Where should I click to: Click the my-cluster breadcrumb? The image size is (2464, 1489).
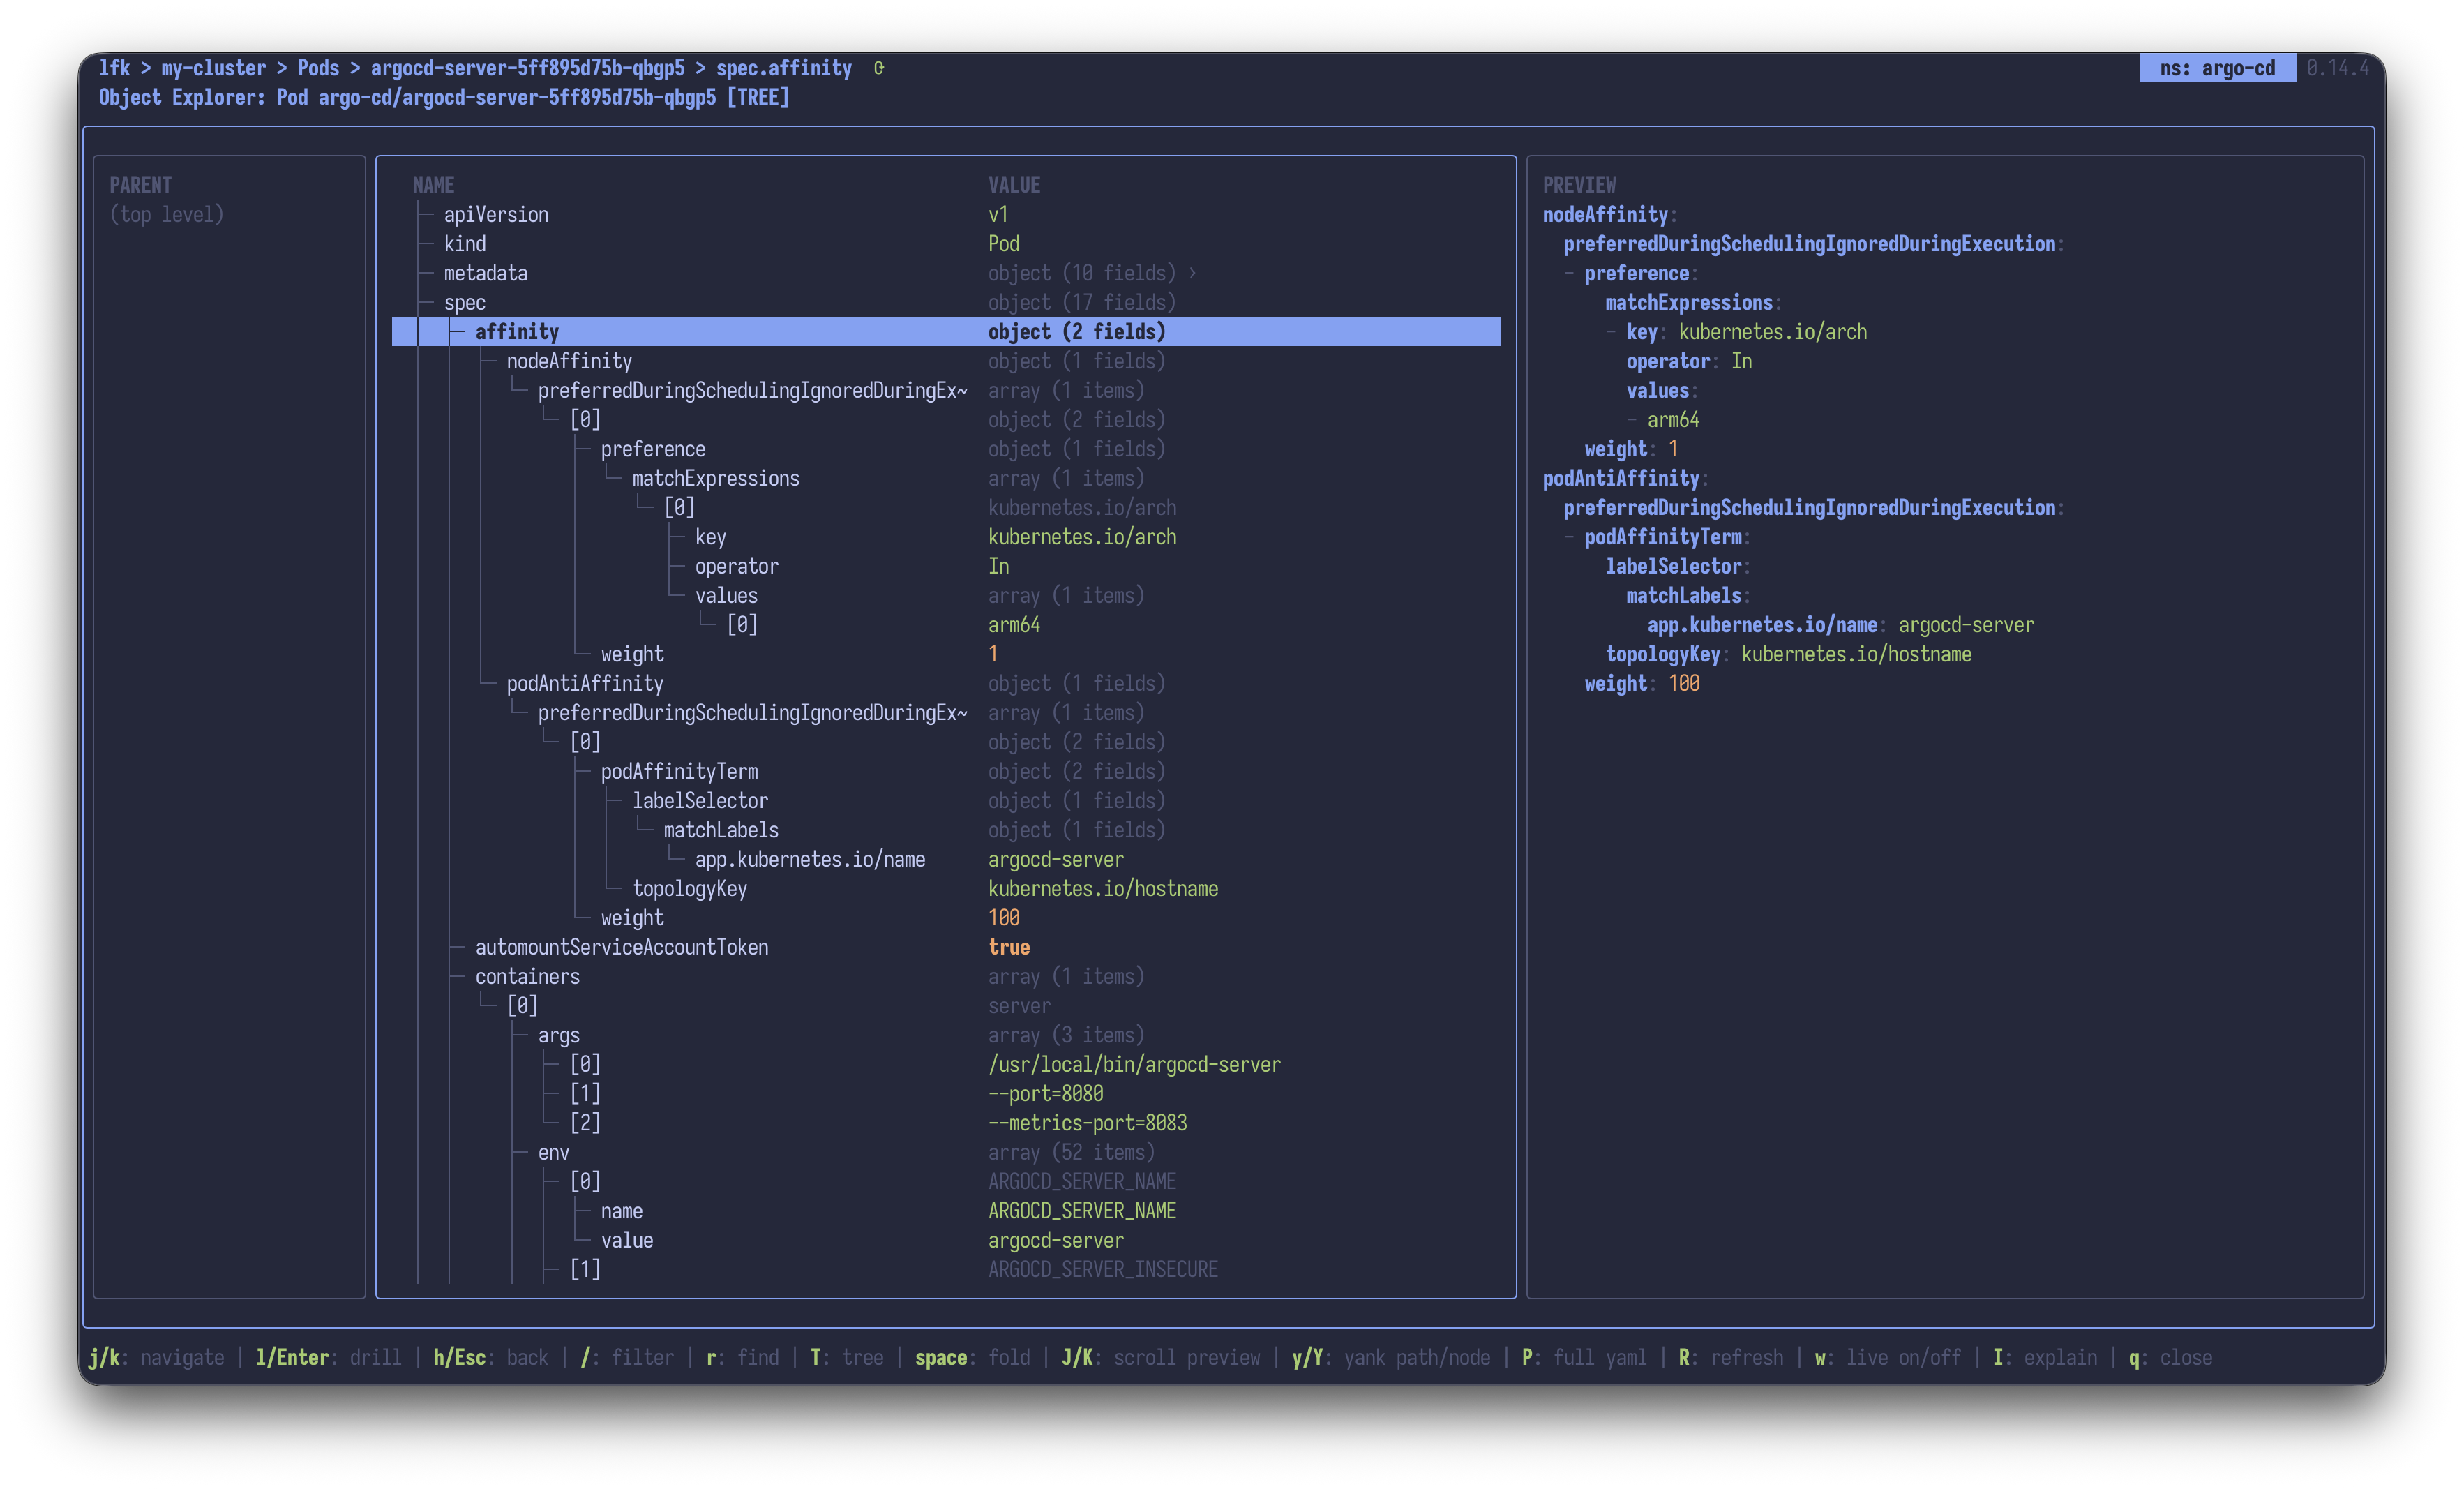214,68
